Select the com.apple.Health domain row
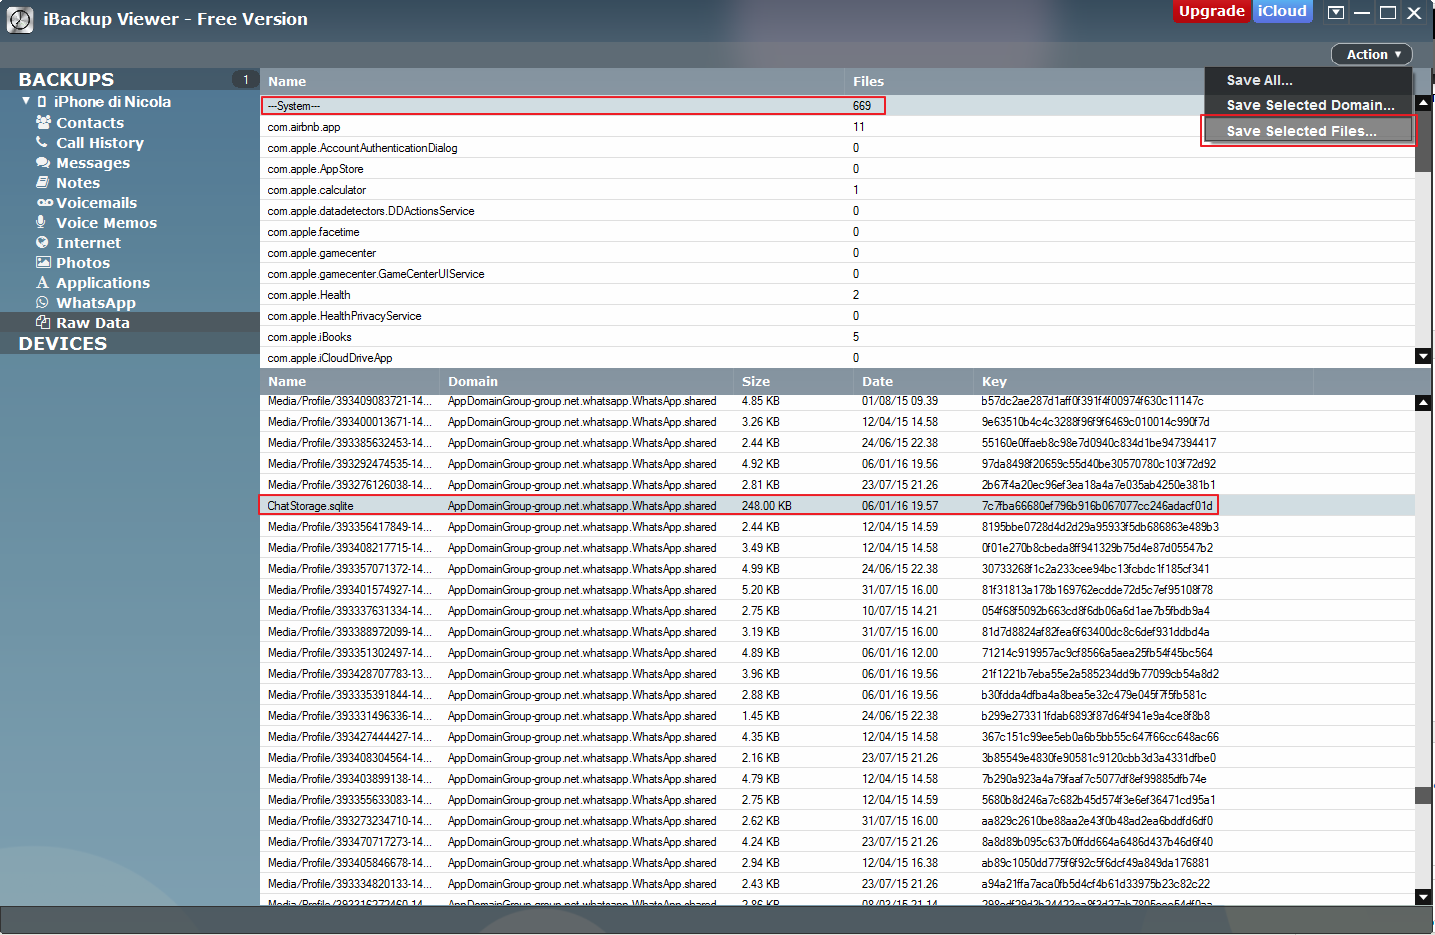 tap(838, 295)
